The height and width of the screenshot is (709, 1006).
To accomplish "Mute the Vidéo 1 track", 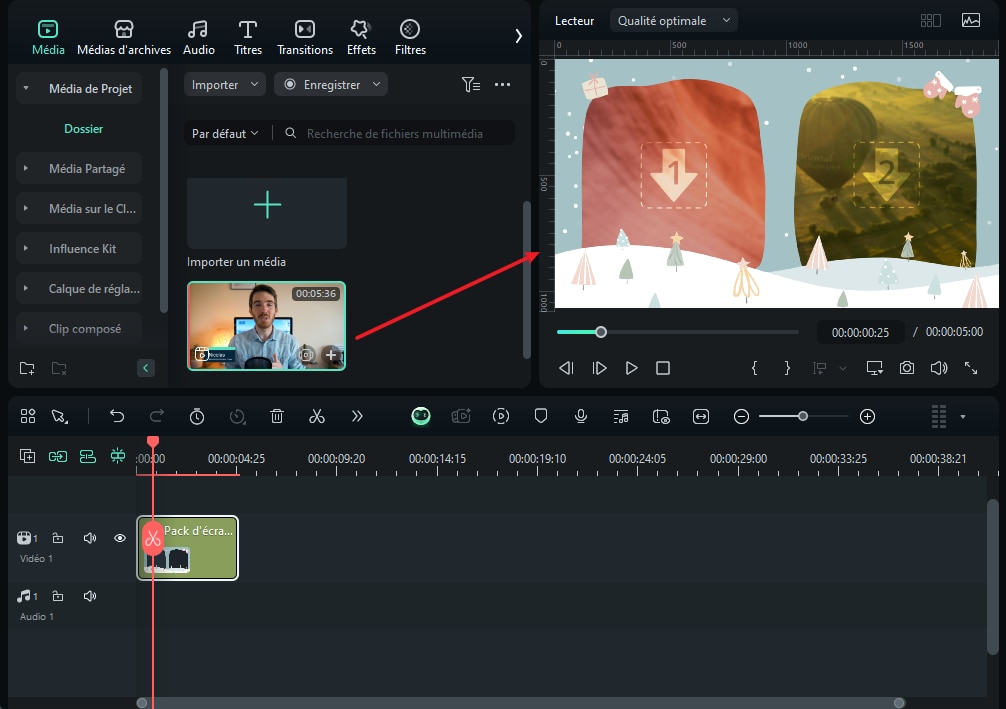I will [90, 538].
